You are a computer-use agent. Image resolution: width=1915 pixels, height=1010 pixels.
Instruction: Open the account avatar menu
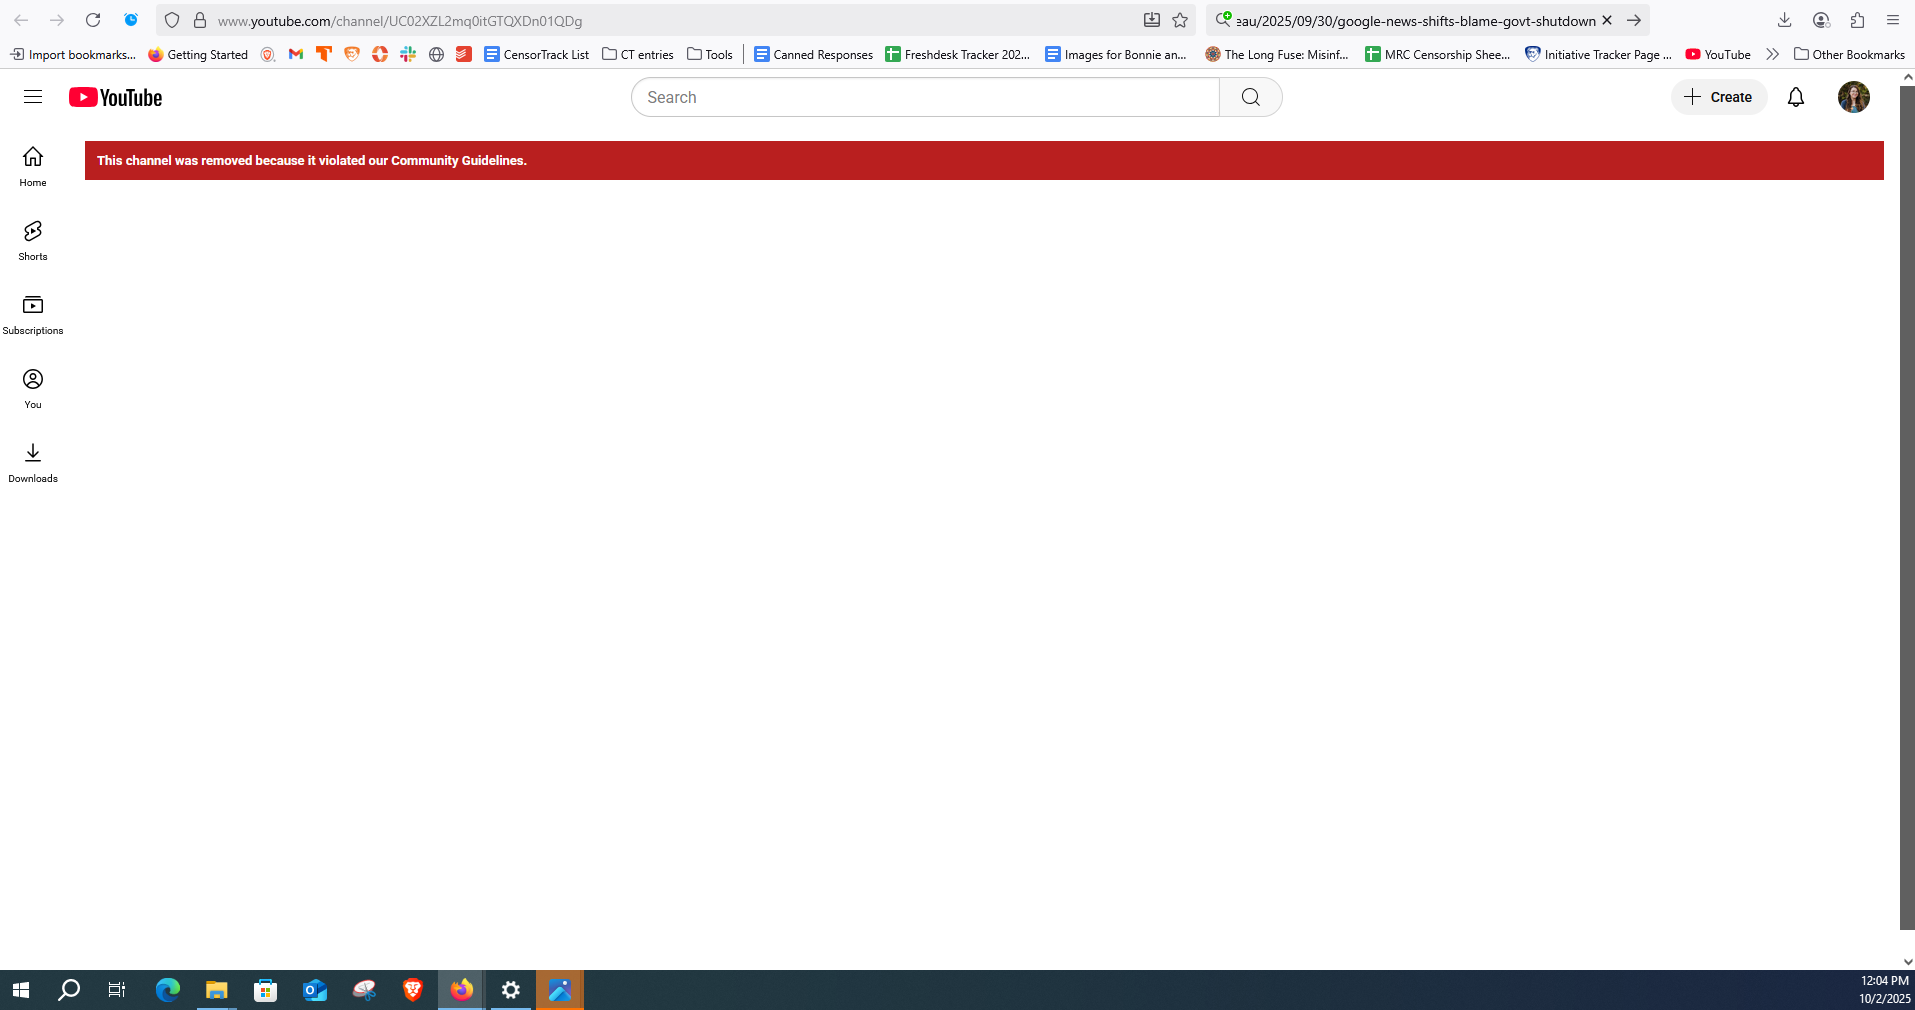(1853, 97)
